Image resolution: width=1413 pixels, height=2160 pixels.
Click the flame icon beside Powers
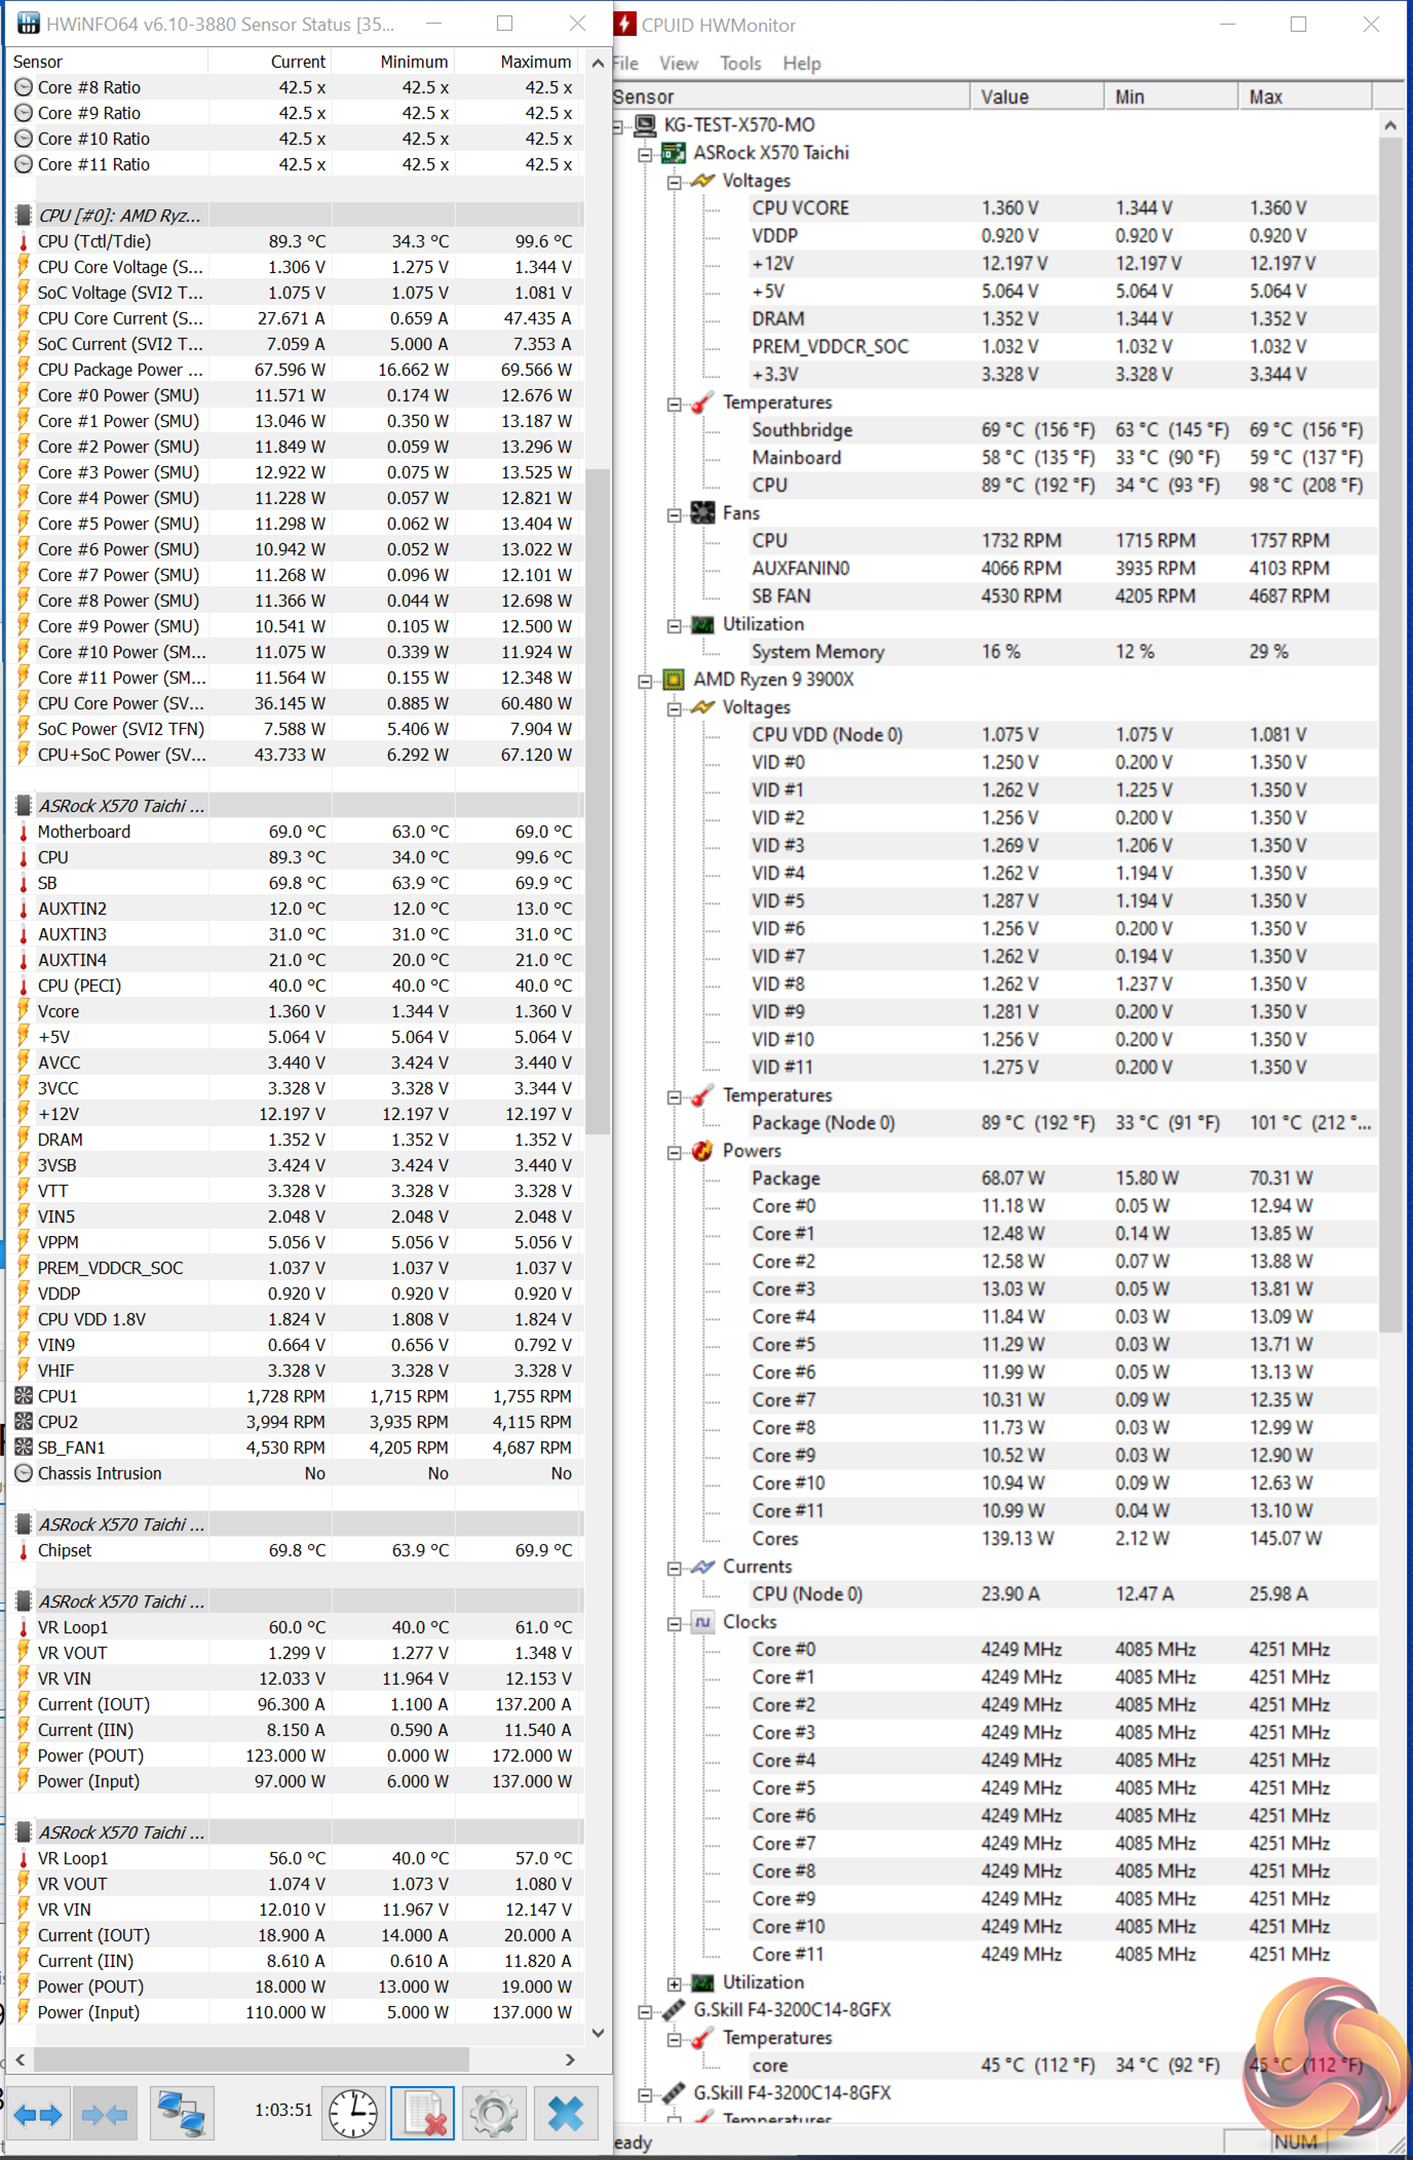tap(703, 1151)
